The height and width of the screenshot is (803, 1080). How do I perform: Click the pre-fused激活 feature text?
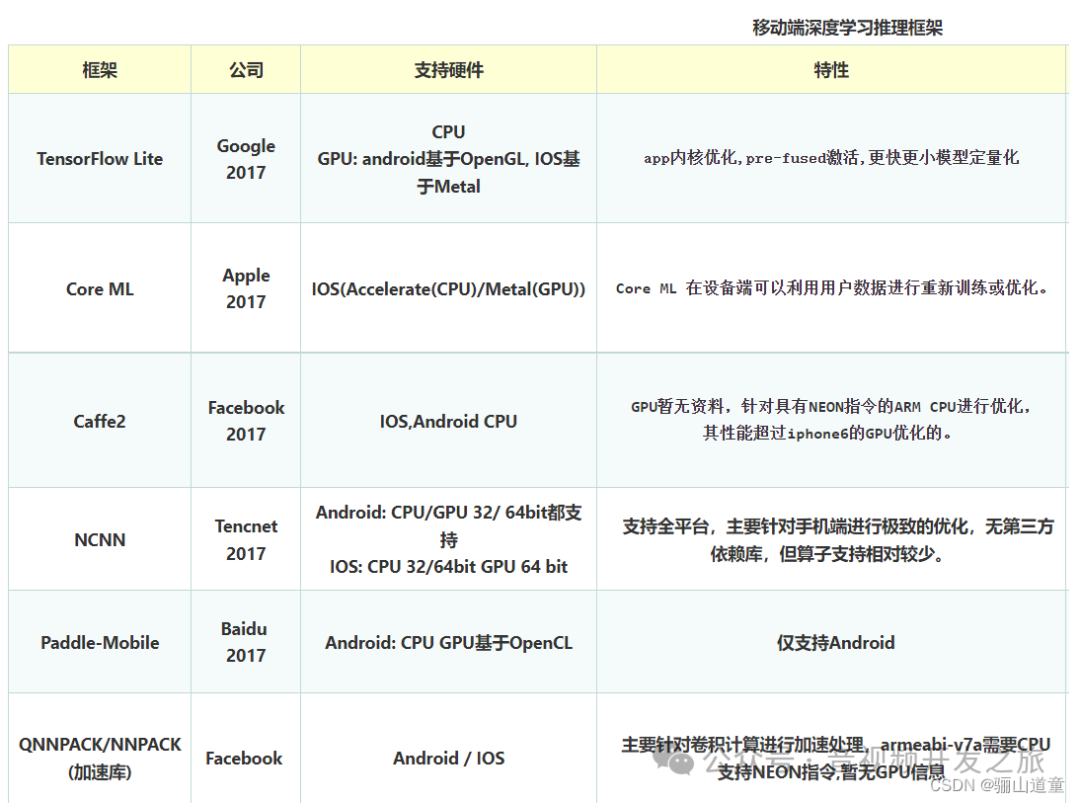[x=831, y=158]
